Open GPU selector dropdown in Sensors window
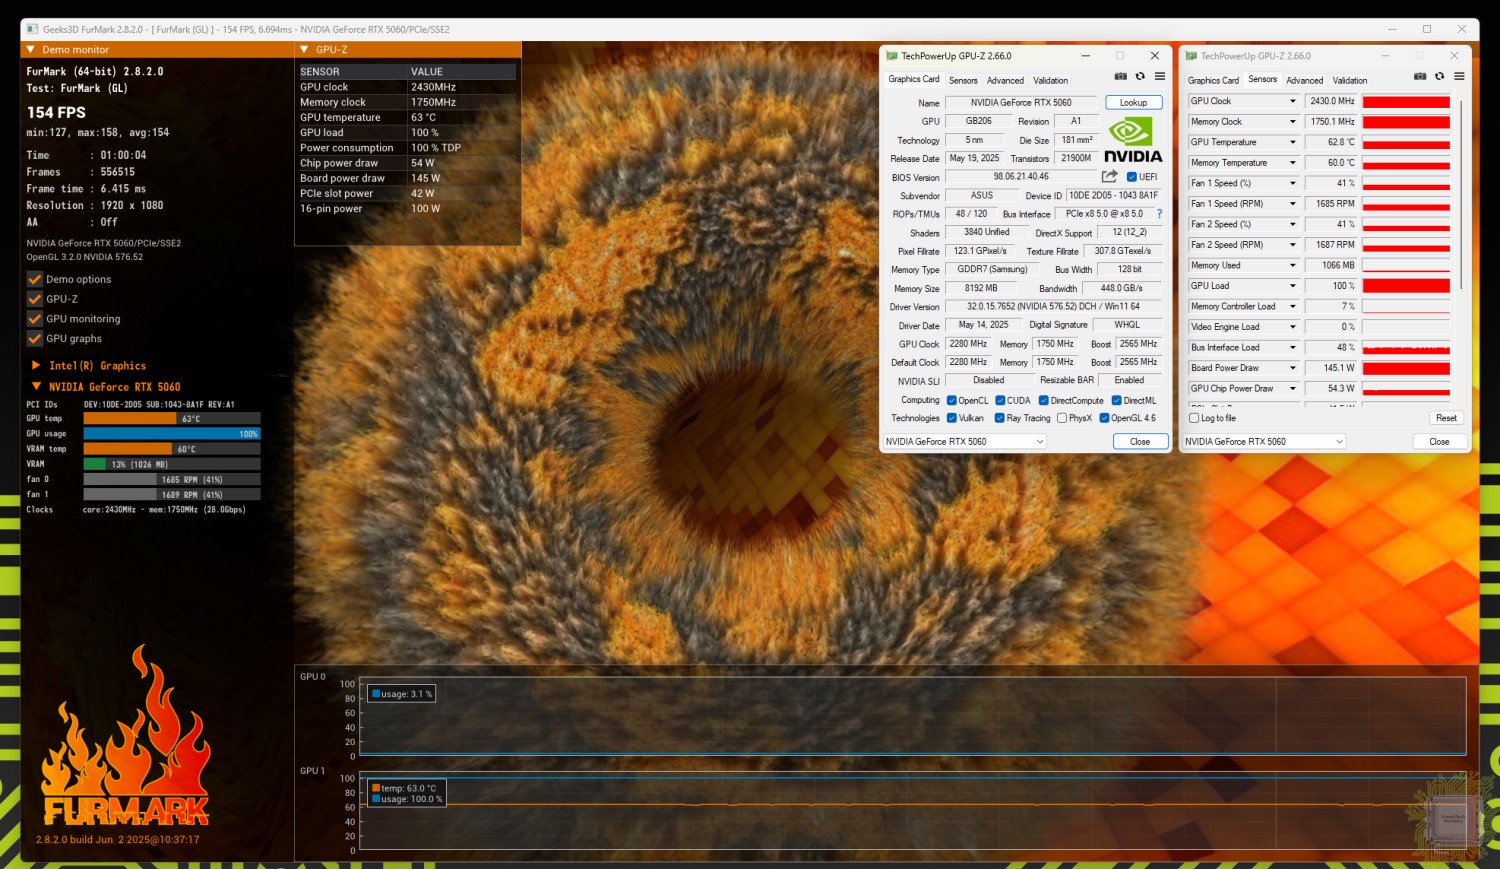The height and width of the screenshot is (869, 1500). [x=1264, y=441]
